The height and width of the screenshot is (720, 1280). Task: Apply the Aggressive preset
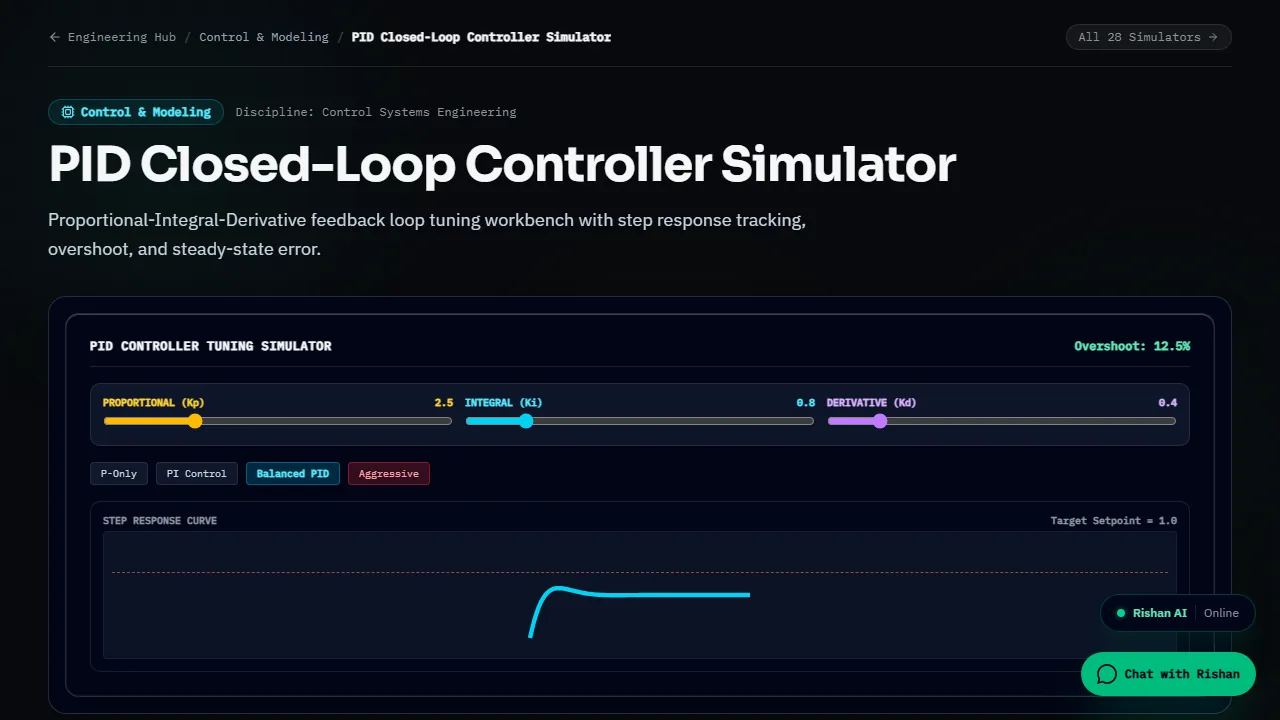tap(389, 473)
